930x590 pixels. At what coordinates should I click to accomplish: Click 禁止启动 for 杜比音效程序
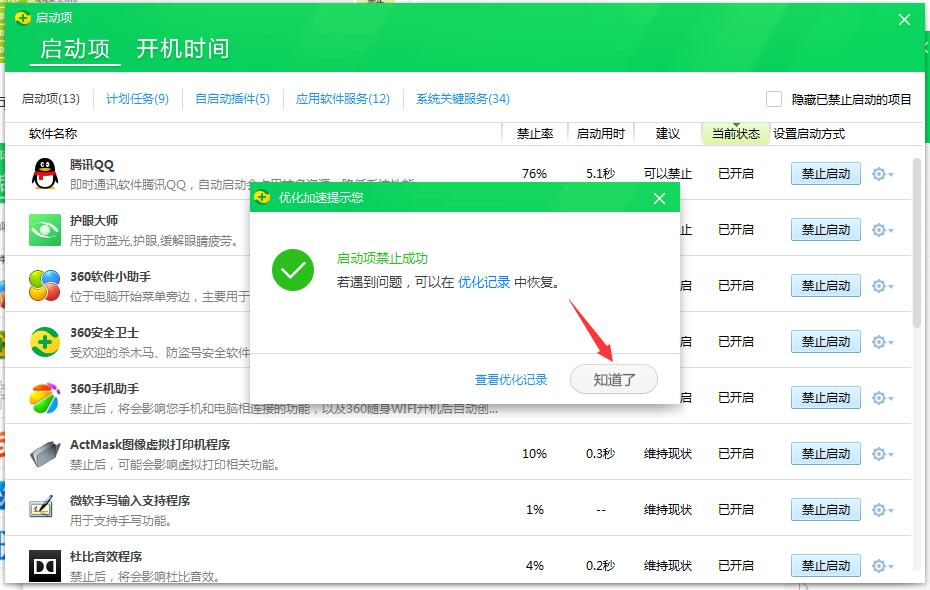(826, 566)
